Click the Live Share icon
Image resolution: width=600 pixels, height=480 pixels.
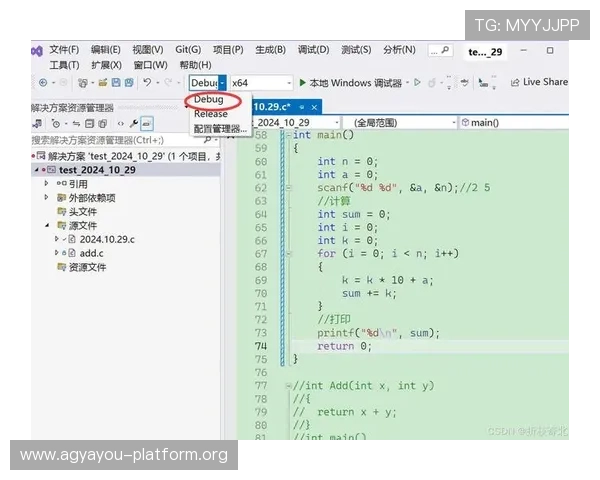tap(516, 82)
